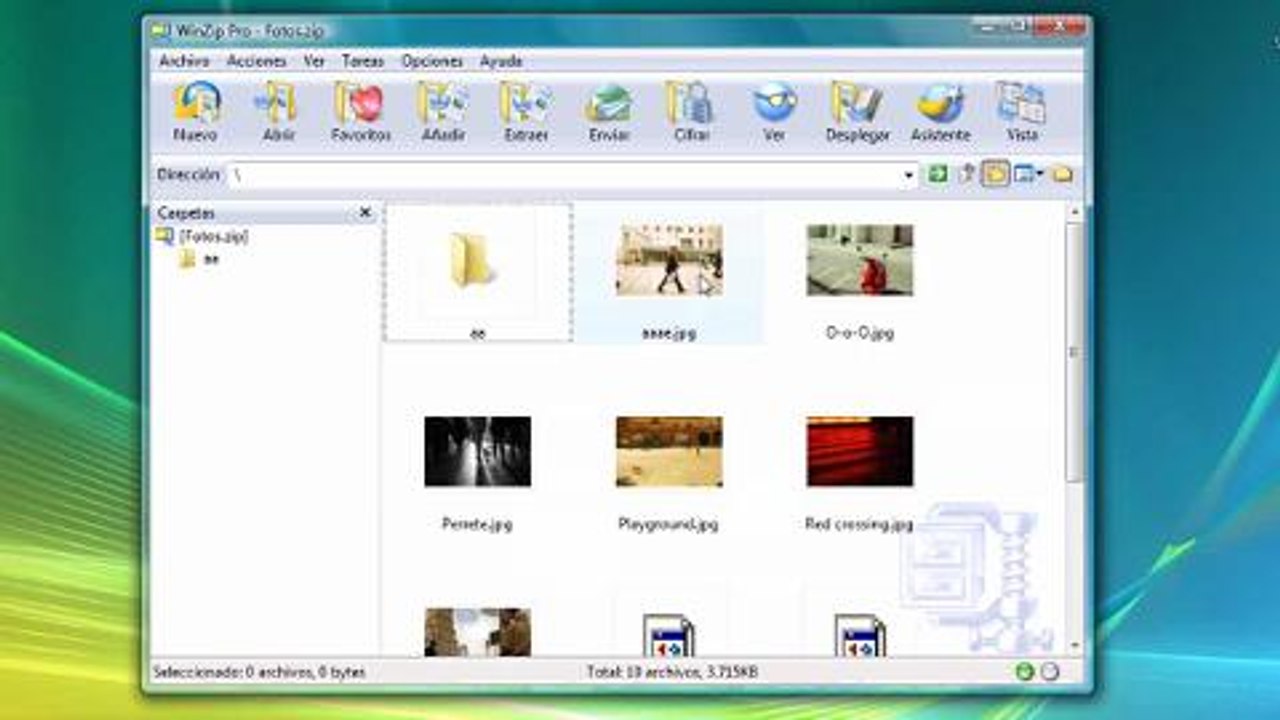1280x720 pixels.
Task: Click the Ver toolbar icon
Action: (x=774, y=112)
